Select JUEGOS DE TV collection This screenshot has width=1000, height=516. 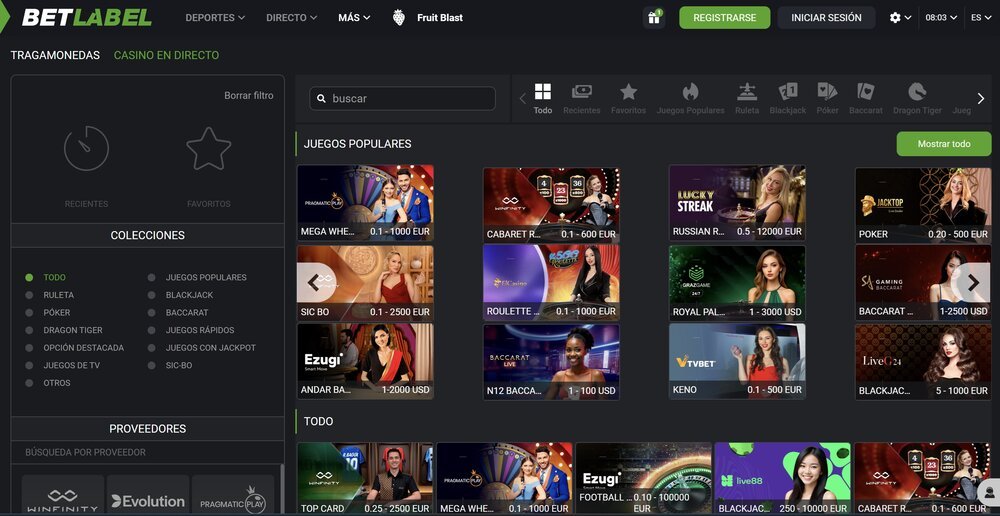click(71, 365)
